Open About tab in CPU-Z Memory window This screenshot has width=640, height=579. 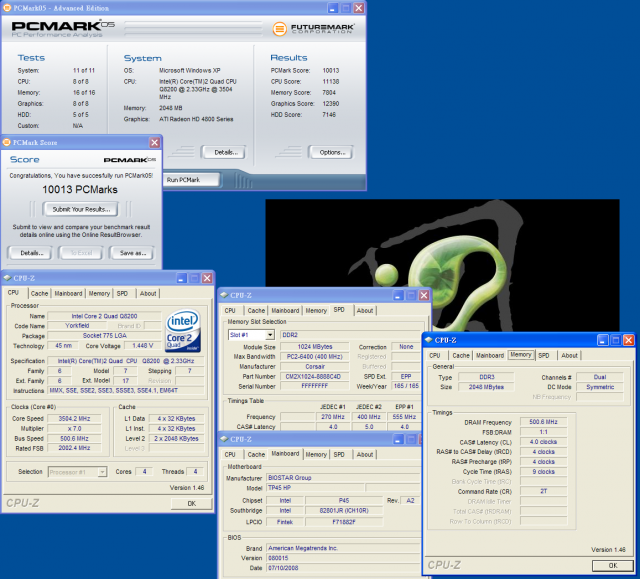[569, 355]
